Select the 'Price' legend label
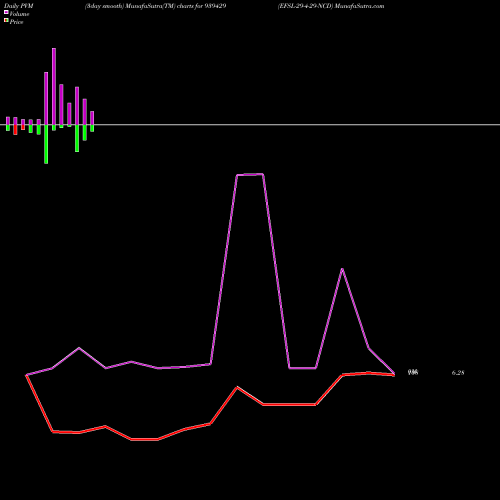 16,22
